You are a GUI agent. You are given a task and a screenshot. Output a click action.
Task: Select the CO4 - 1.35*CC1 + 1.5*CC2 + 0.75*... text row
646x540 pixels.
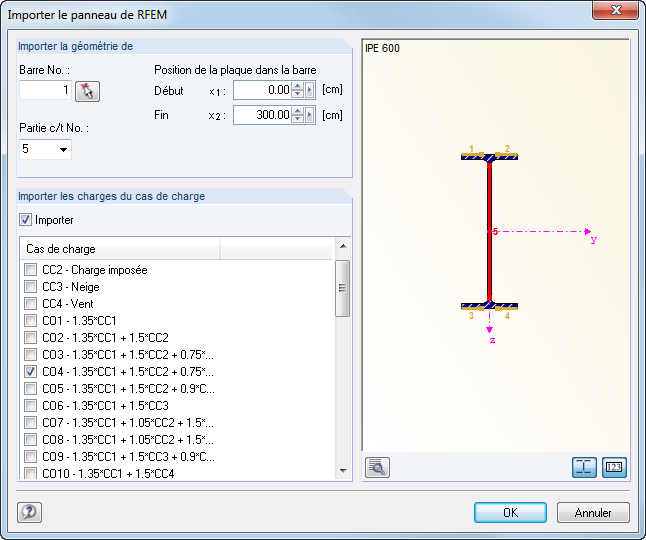[x=128, y=372]
